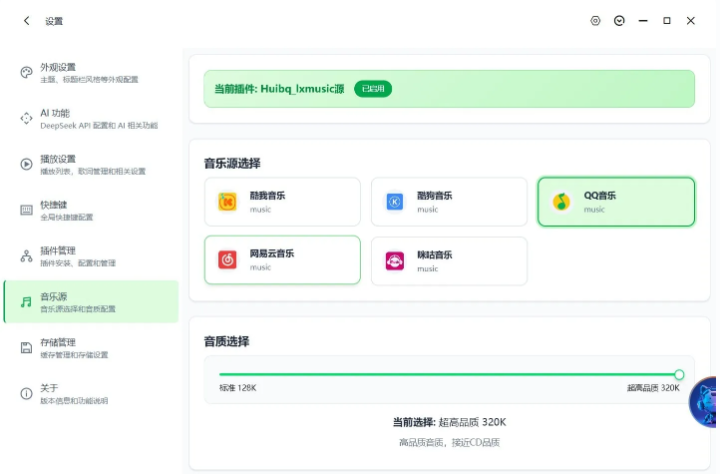This screenshot has width=720, height=474.
Task: Open 播放设置 playback settings
Action: (x=91, y=165)
